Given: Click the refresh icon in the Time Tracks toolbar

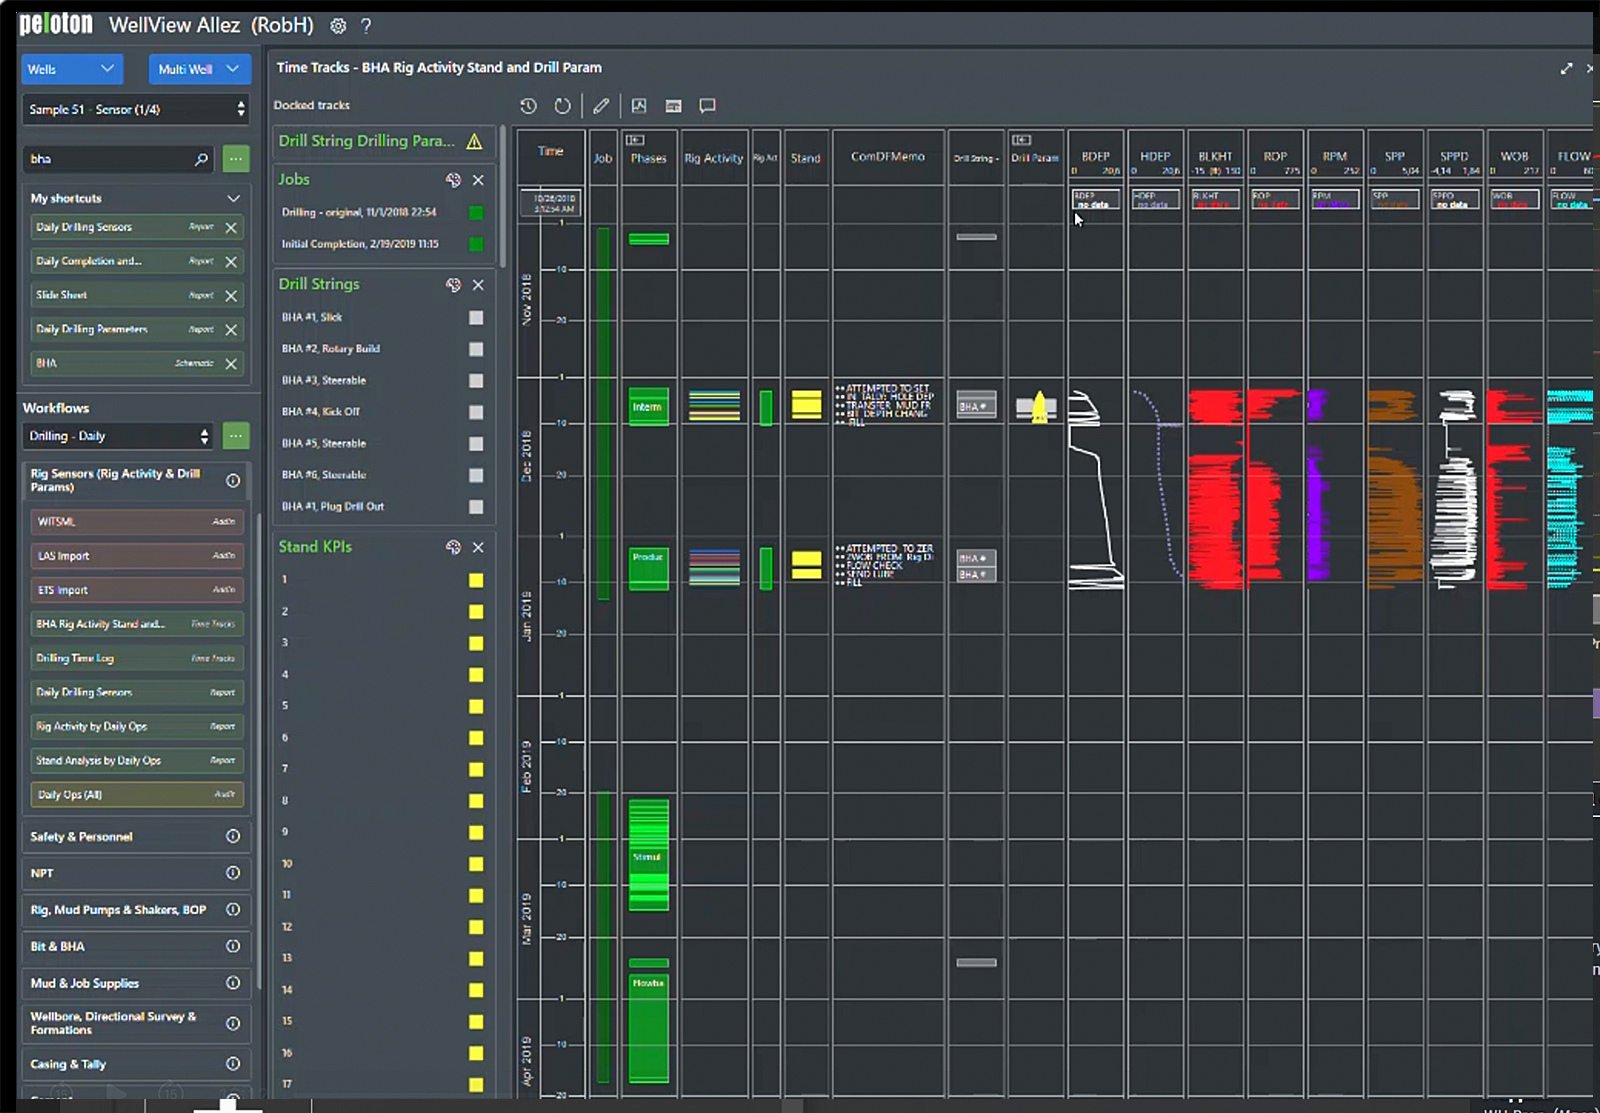Looking at the screenshot, I should (x=564, y=105).
